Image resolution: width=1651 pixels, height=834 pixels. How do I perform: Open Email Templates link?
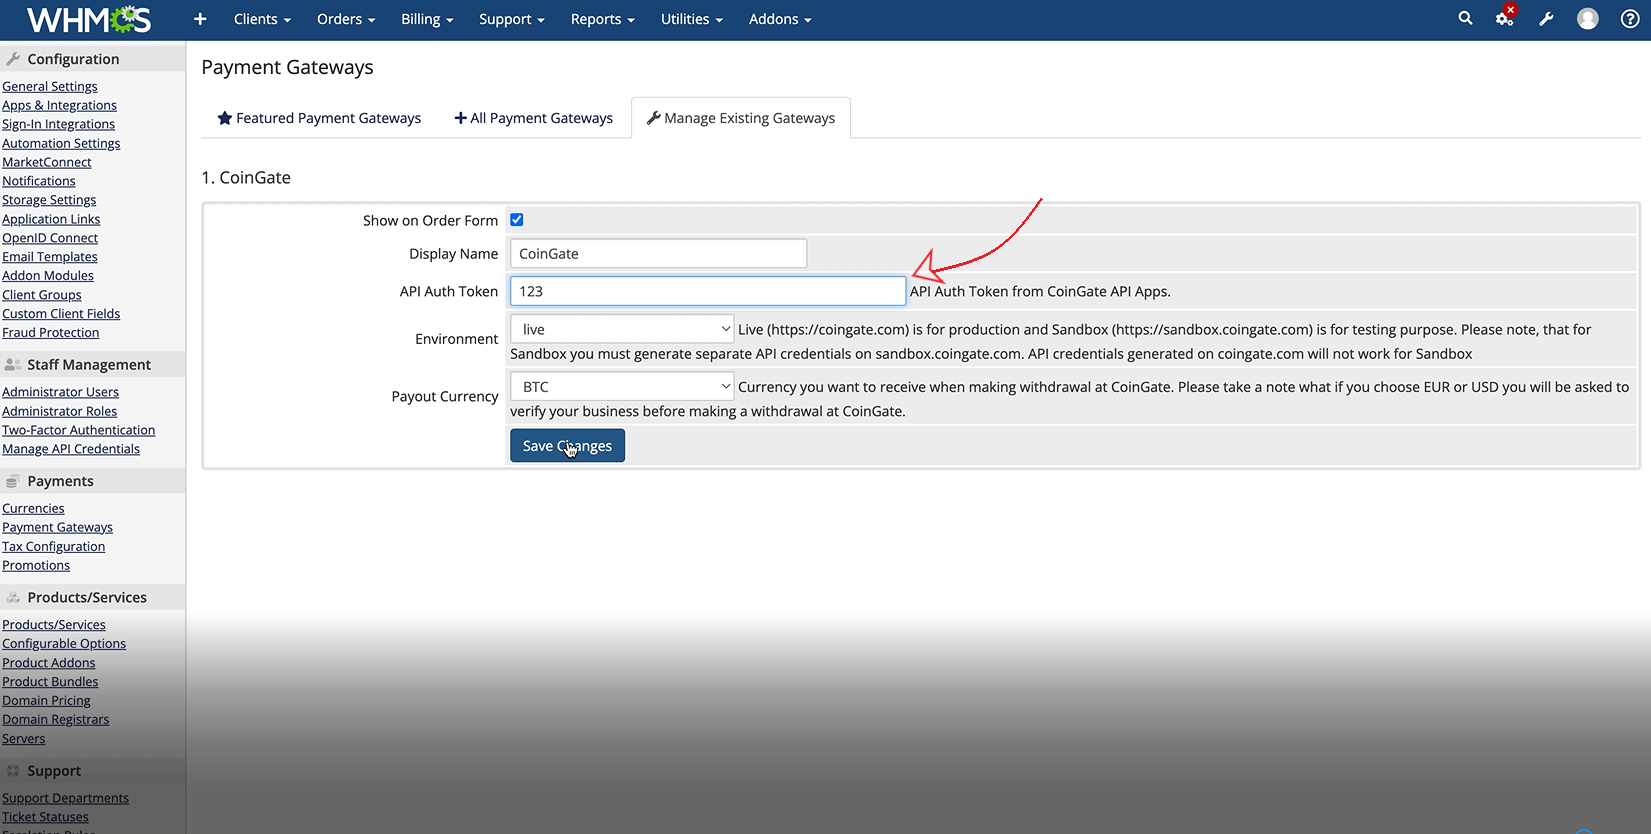tap(50, 257)
